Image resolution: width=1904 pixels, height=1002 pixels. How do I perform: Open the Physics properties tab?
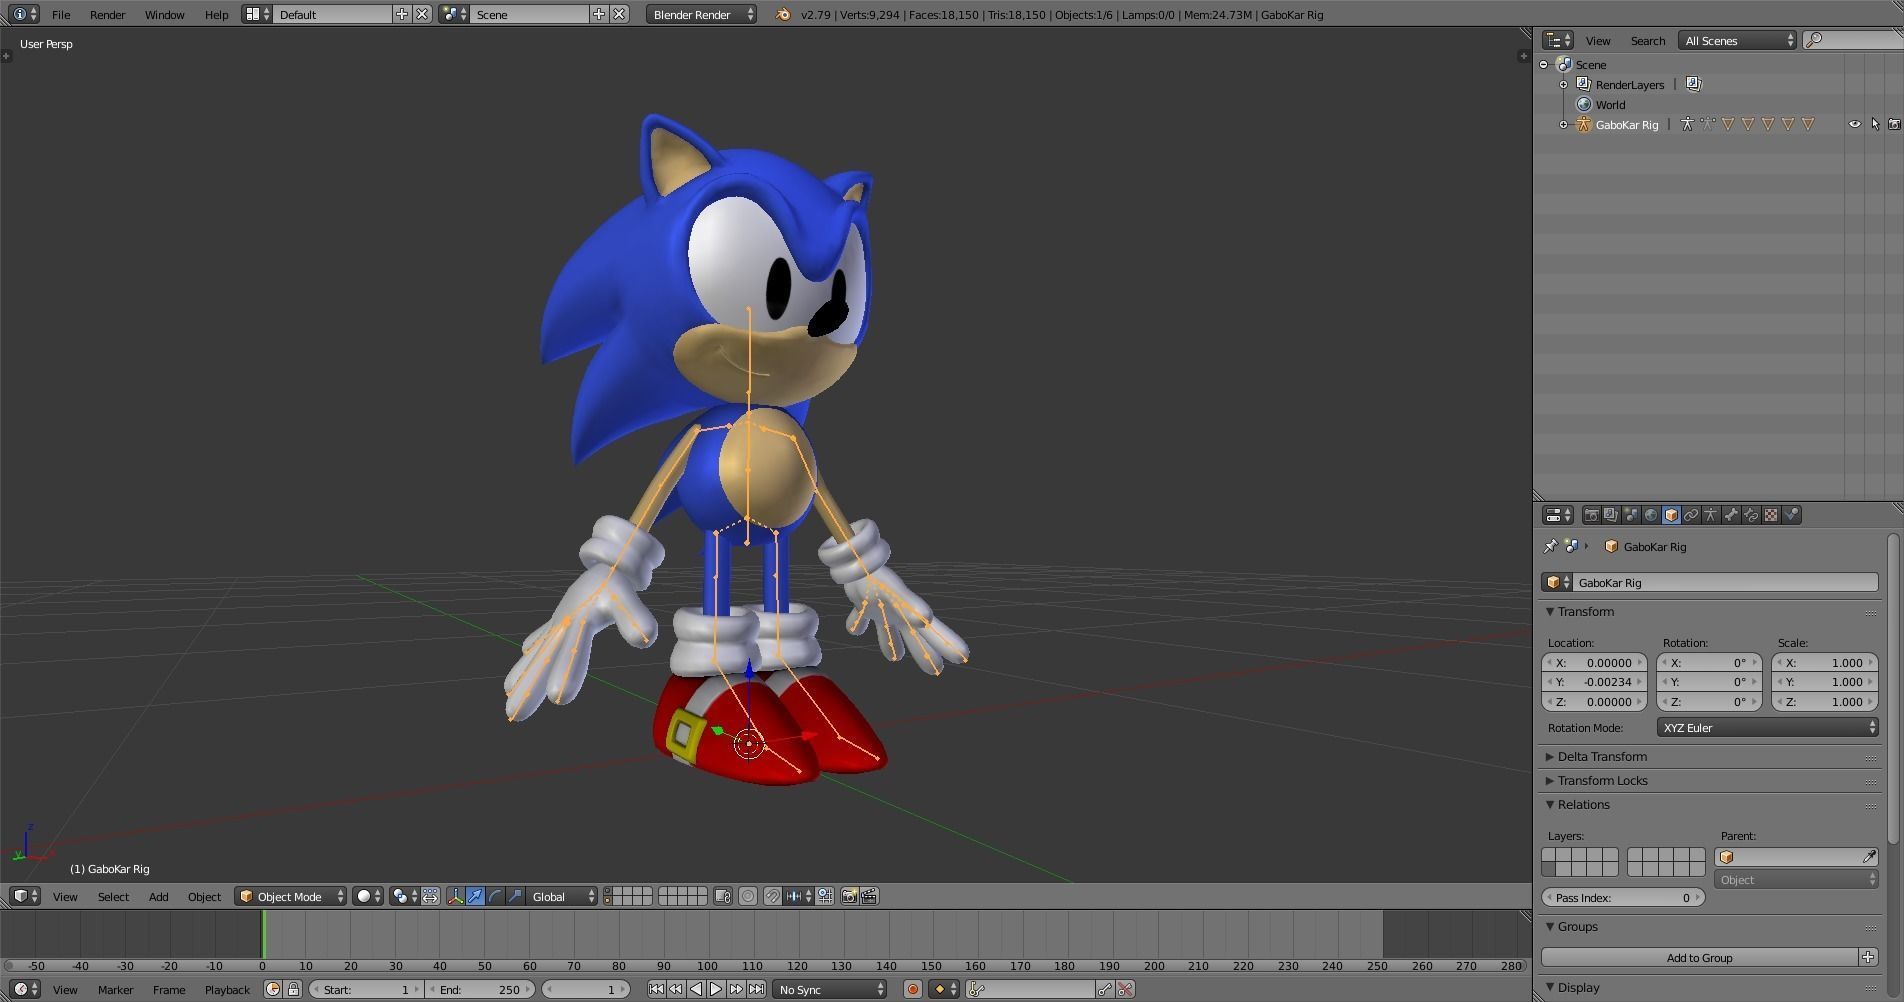[1791, 515]
